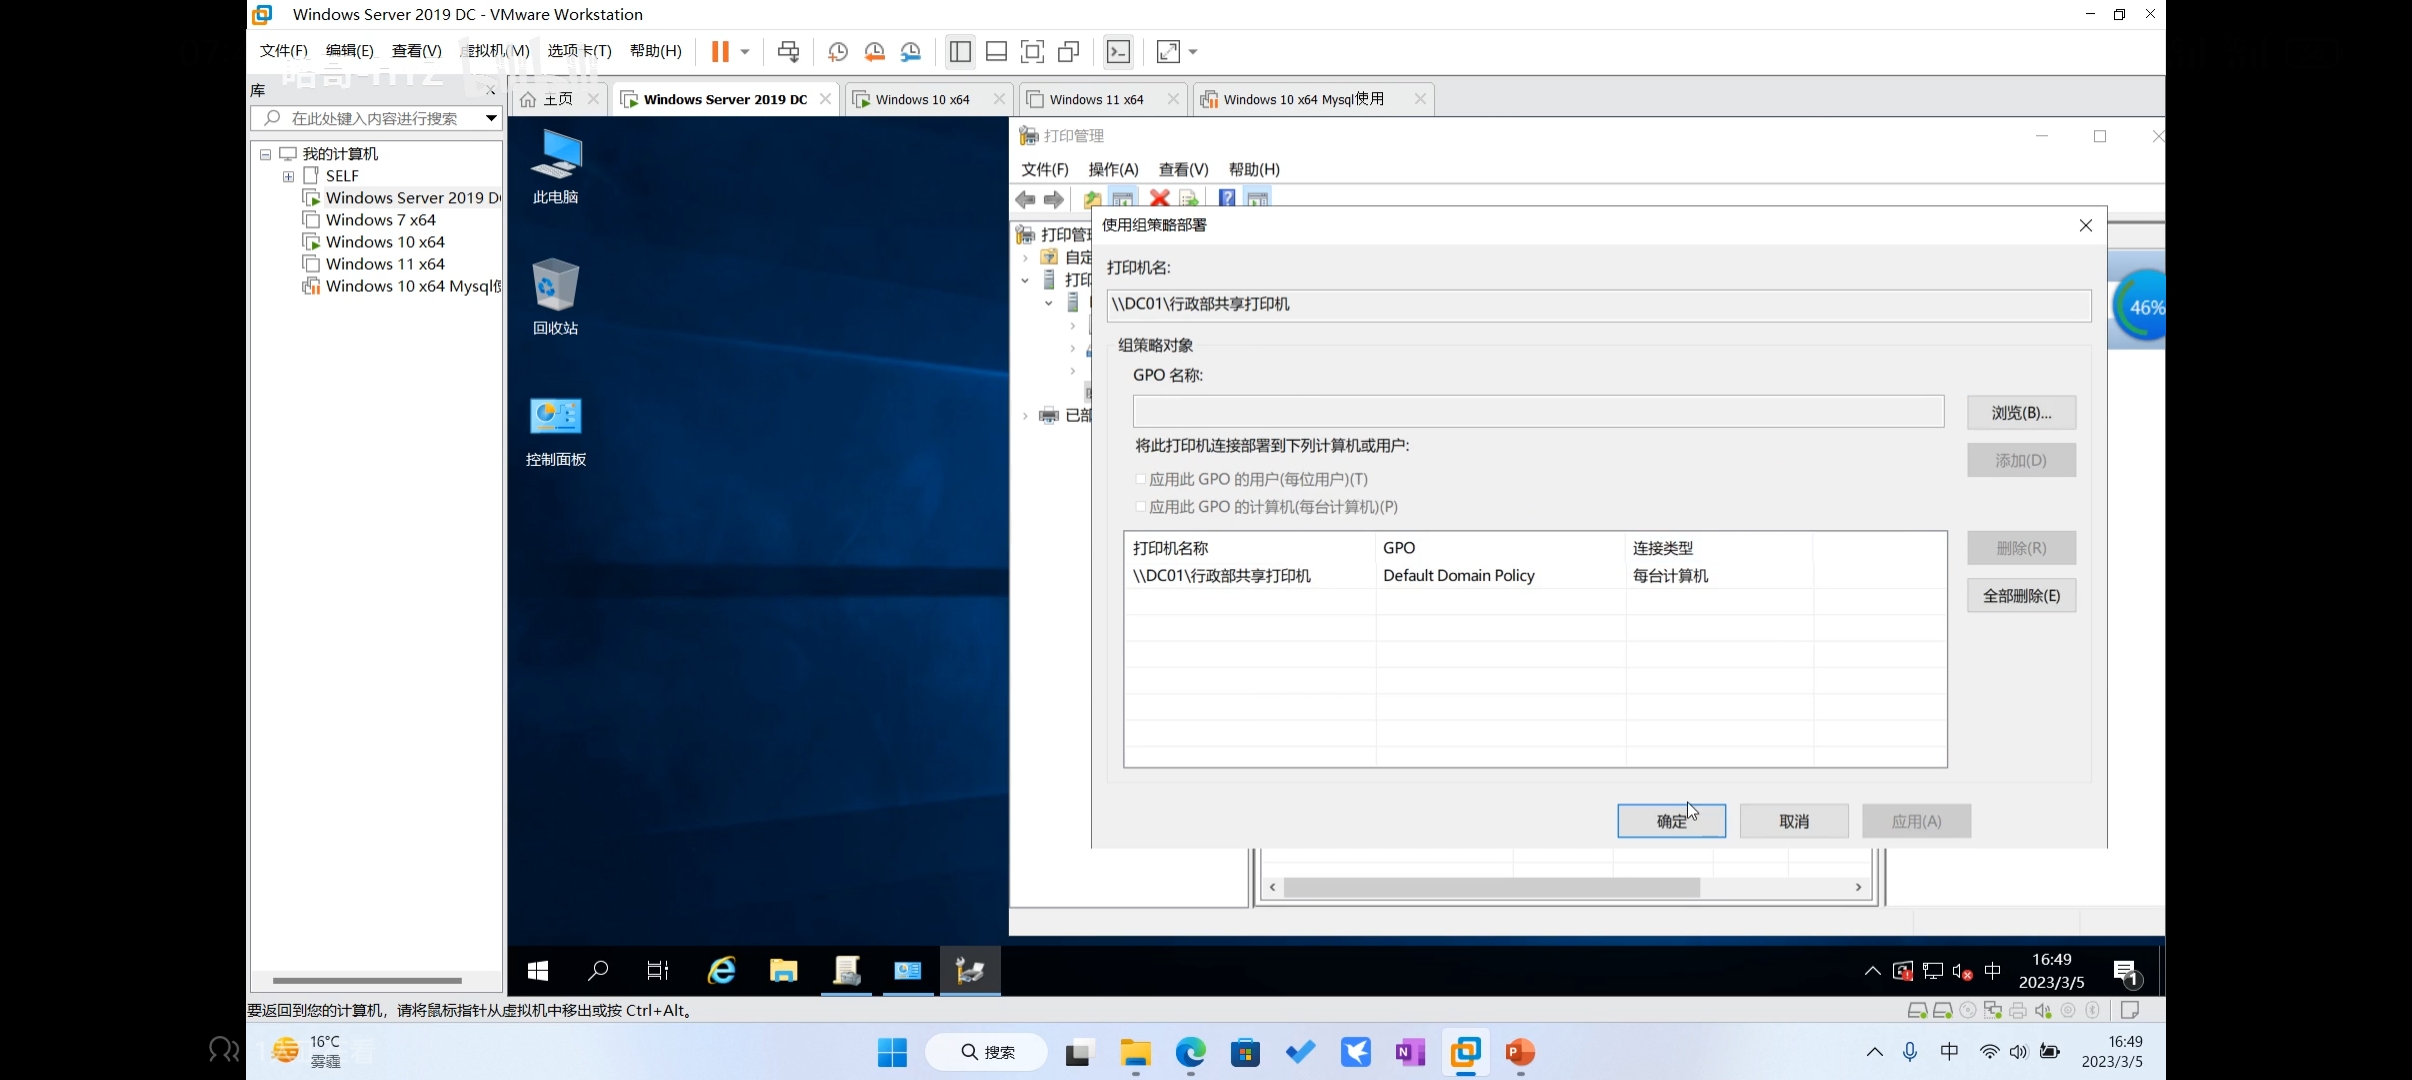This screenshot has height=1080, width=2412.
Task: Click the back arrow in 打印管理 toolbar
Action: (x=1025, y=199)
